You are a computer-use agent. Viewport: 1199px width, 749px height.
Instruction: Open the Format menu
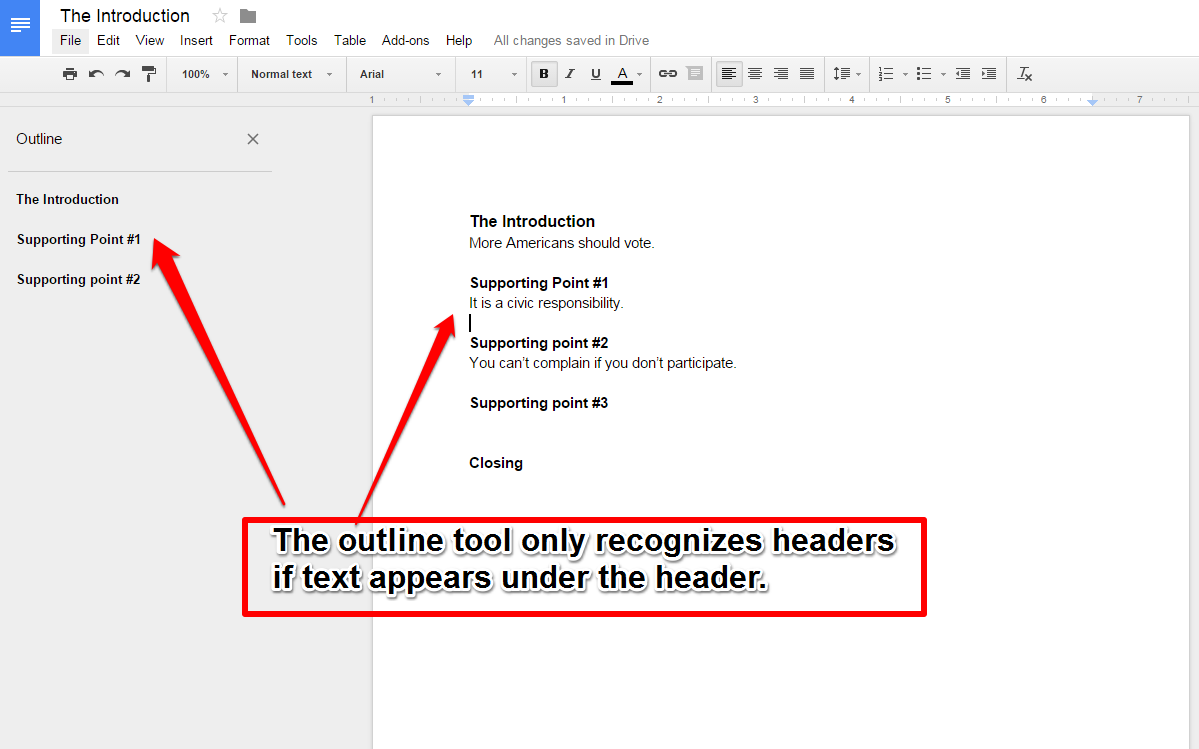[248, 40]
